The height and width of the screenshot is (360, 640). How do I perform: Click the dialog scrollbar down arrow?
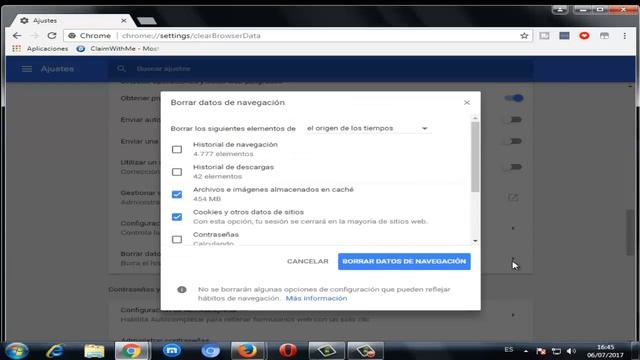click(x=475, y=241)
